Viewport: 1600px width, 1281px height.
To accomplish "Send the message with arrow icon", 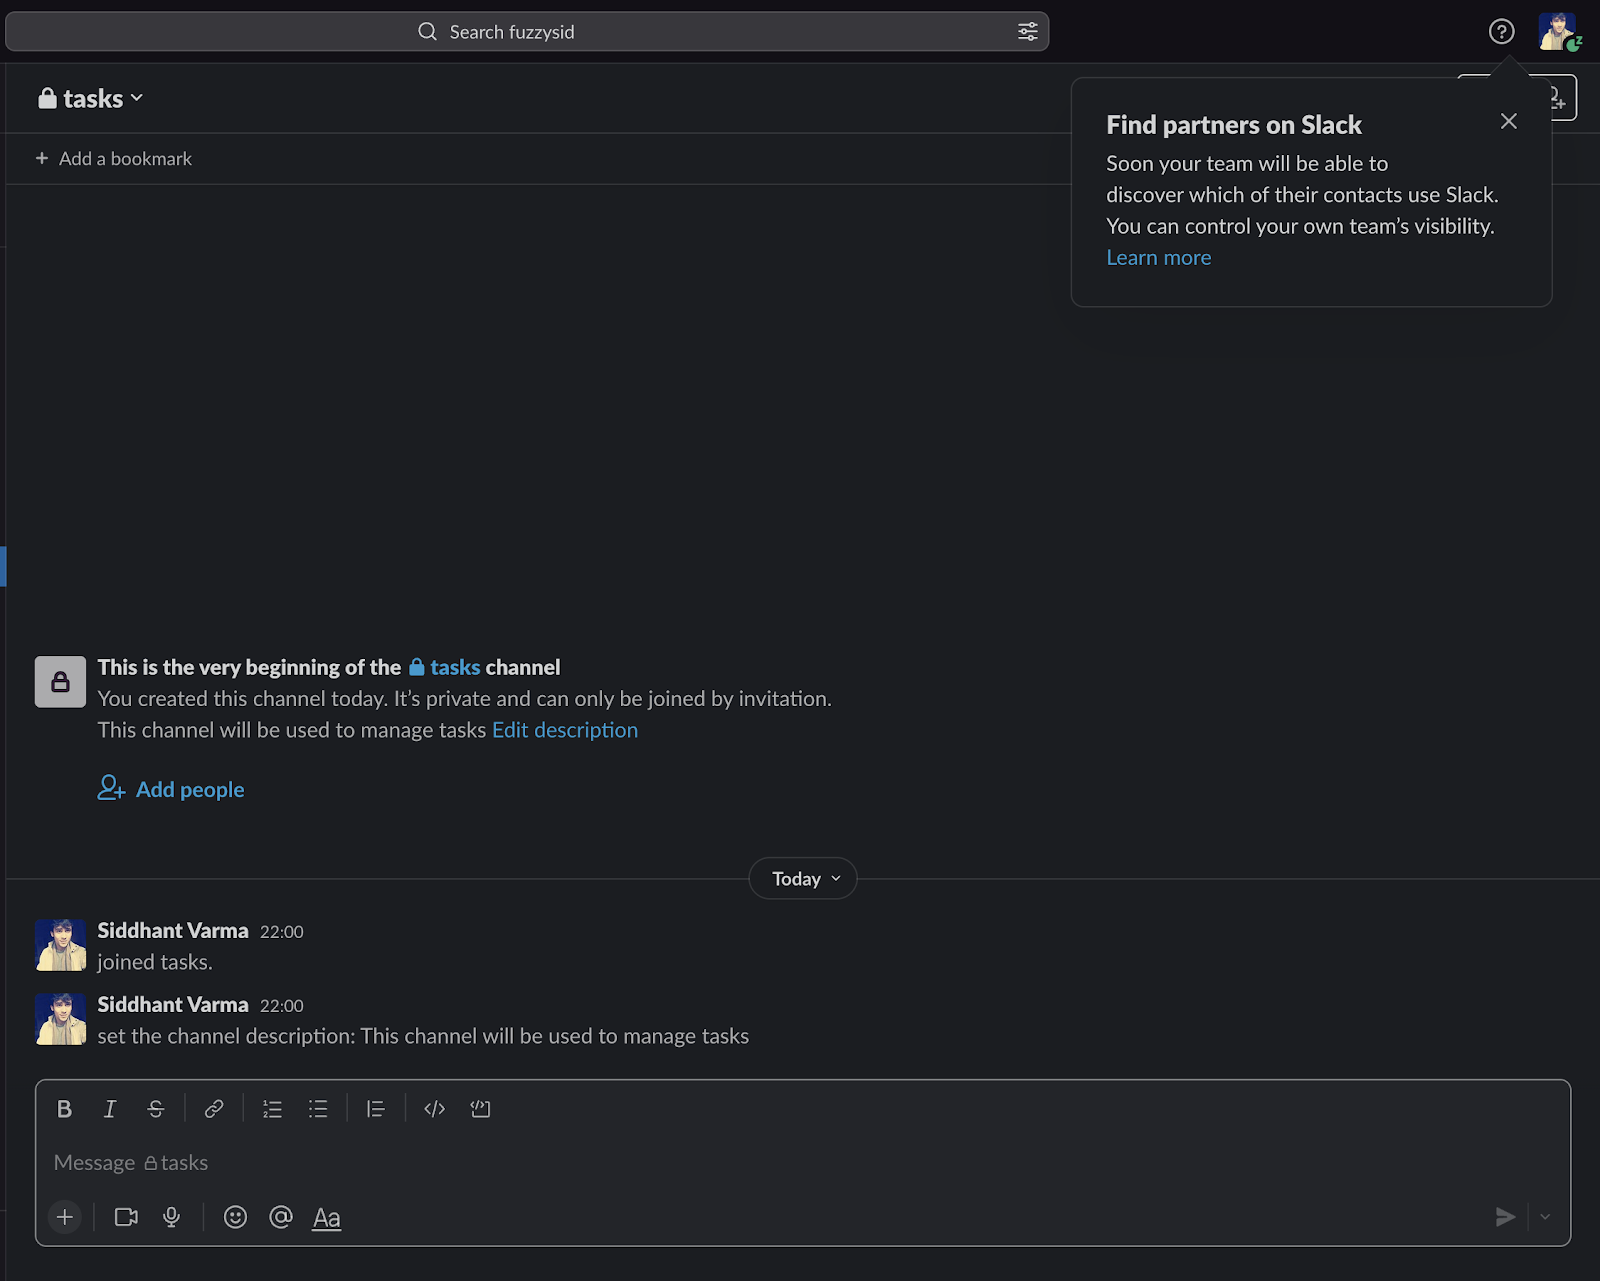I will coord(1505,1217).
